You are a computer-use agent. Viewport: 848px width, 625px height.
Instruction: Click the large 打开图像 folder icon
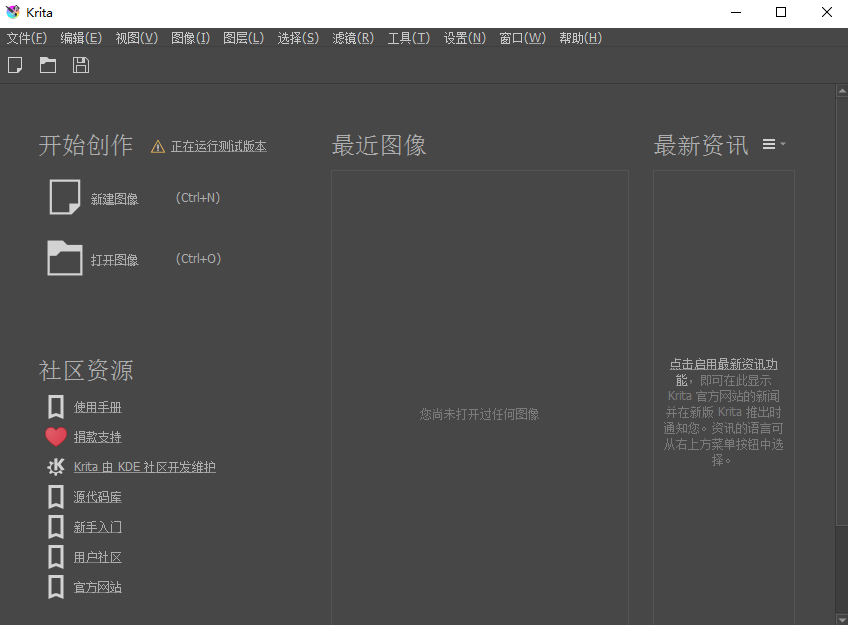[65, 258]
